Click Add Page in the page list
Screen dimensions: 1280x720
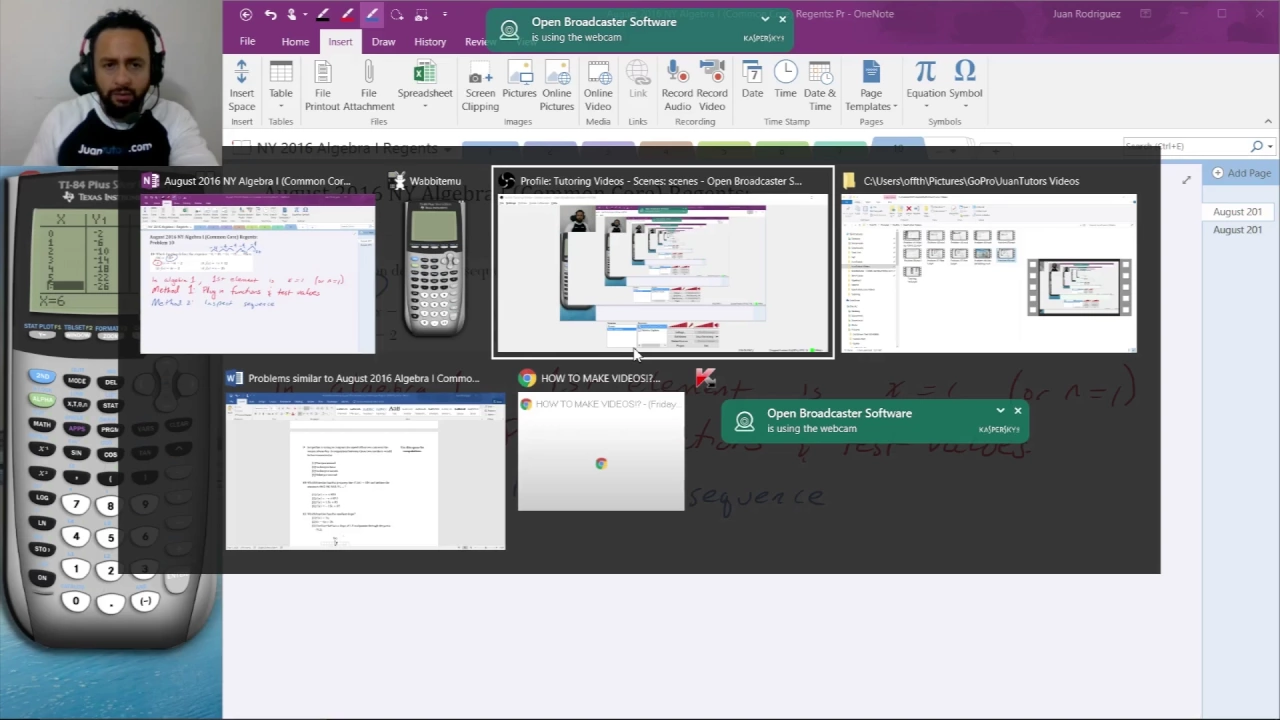[x=1242, y=173]
